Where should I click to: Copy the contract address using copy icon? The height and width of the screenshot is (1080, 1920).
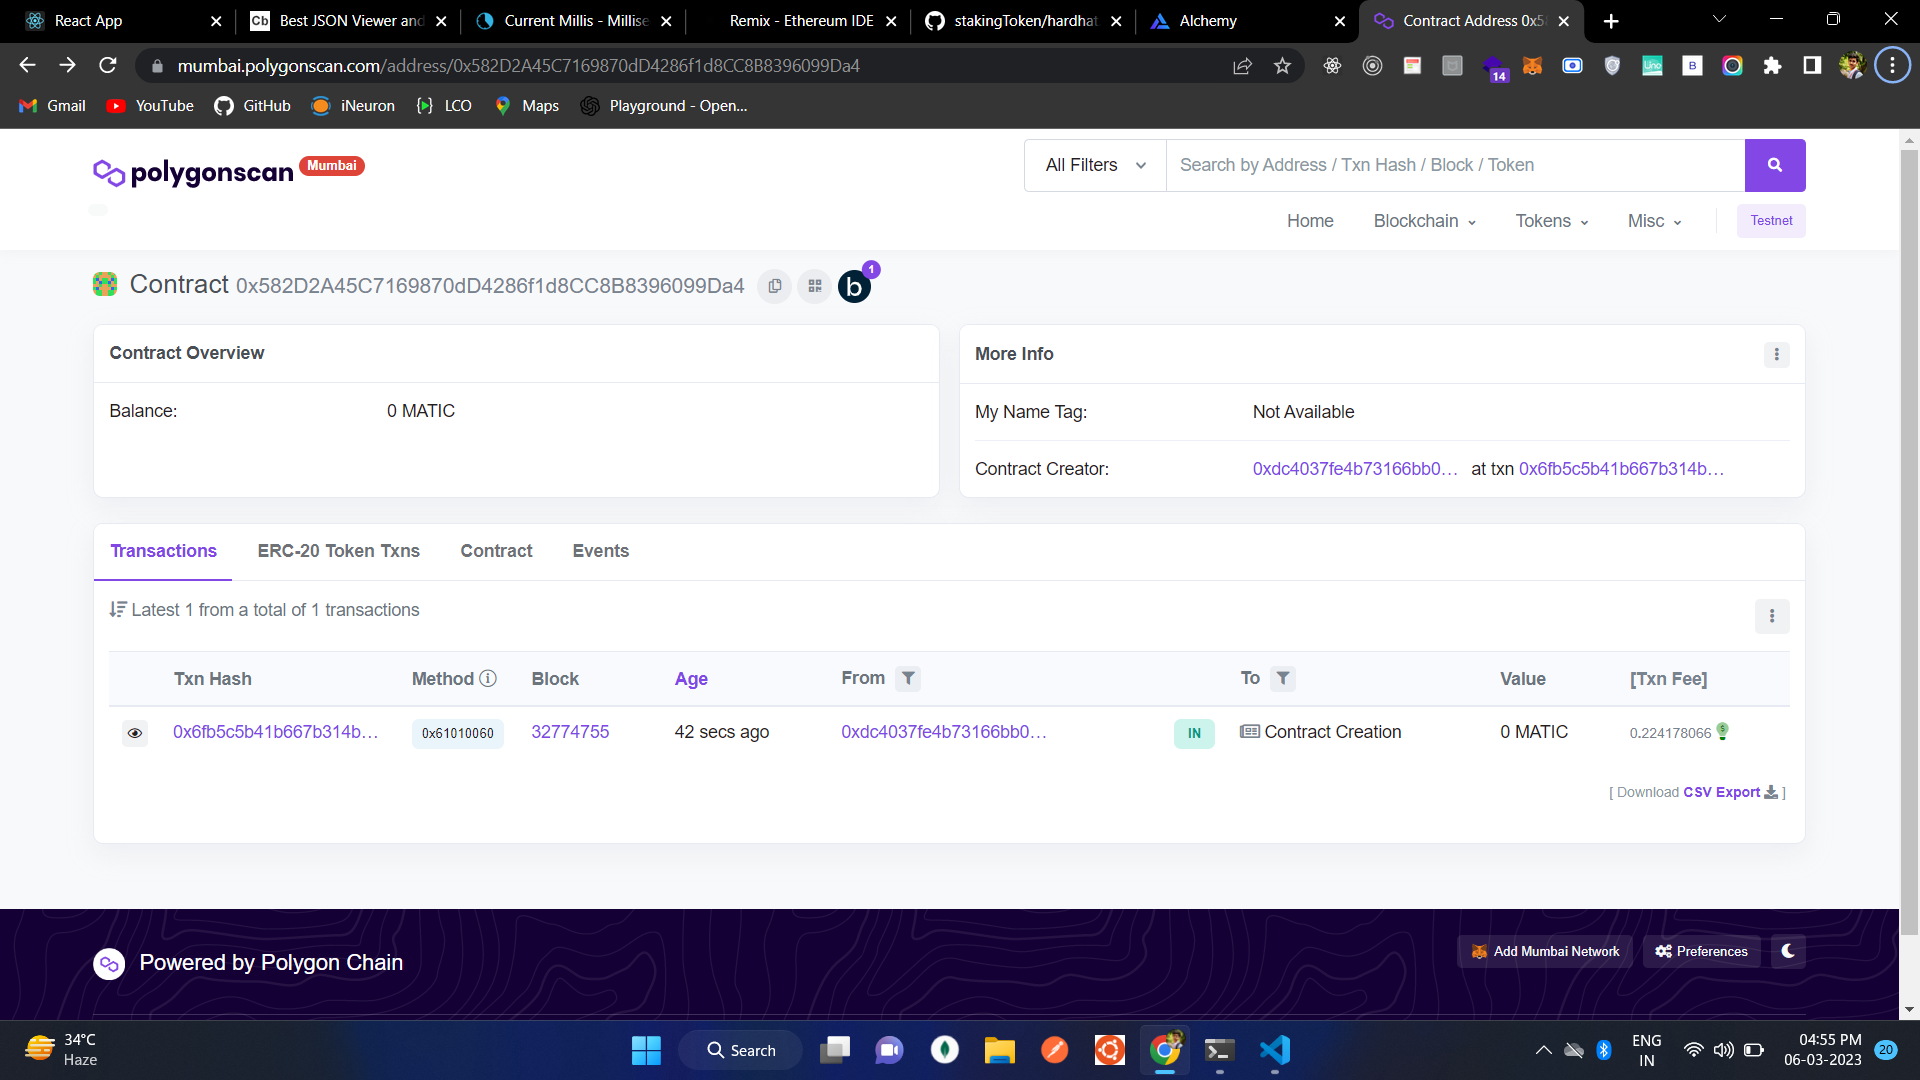tap(774, 286)
